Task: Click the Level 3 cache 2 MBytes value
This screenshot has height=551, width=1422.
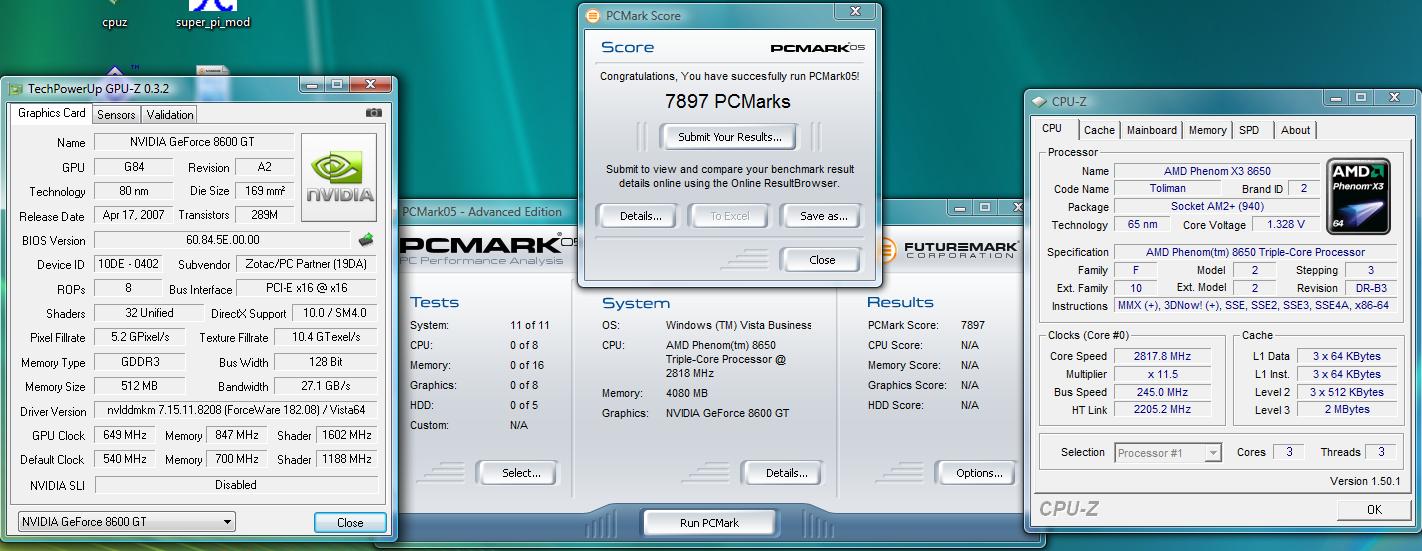Action: point(1346,409)
